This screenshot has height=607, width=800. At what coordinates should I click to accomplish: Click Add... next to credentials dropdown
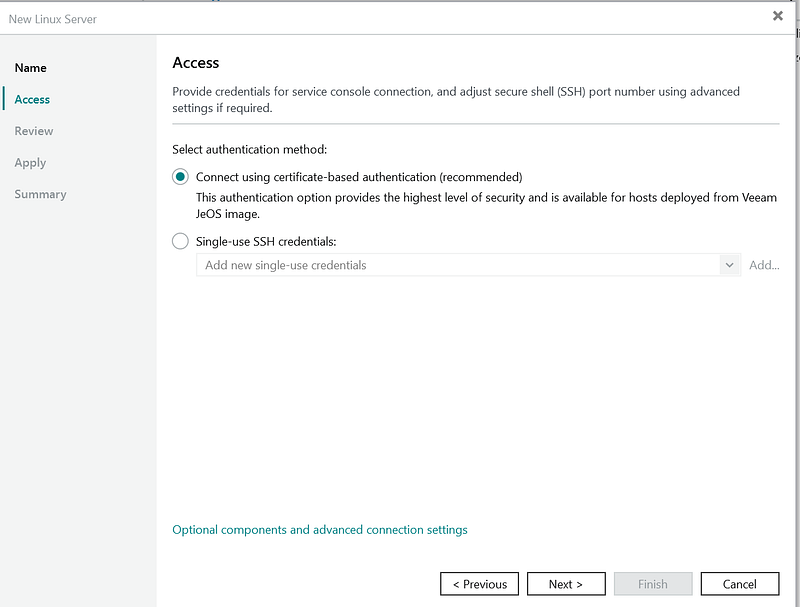(x=764, y=266)
